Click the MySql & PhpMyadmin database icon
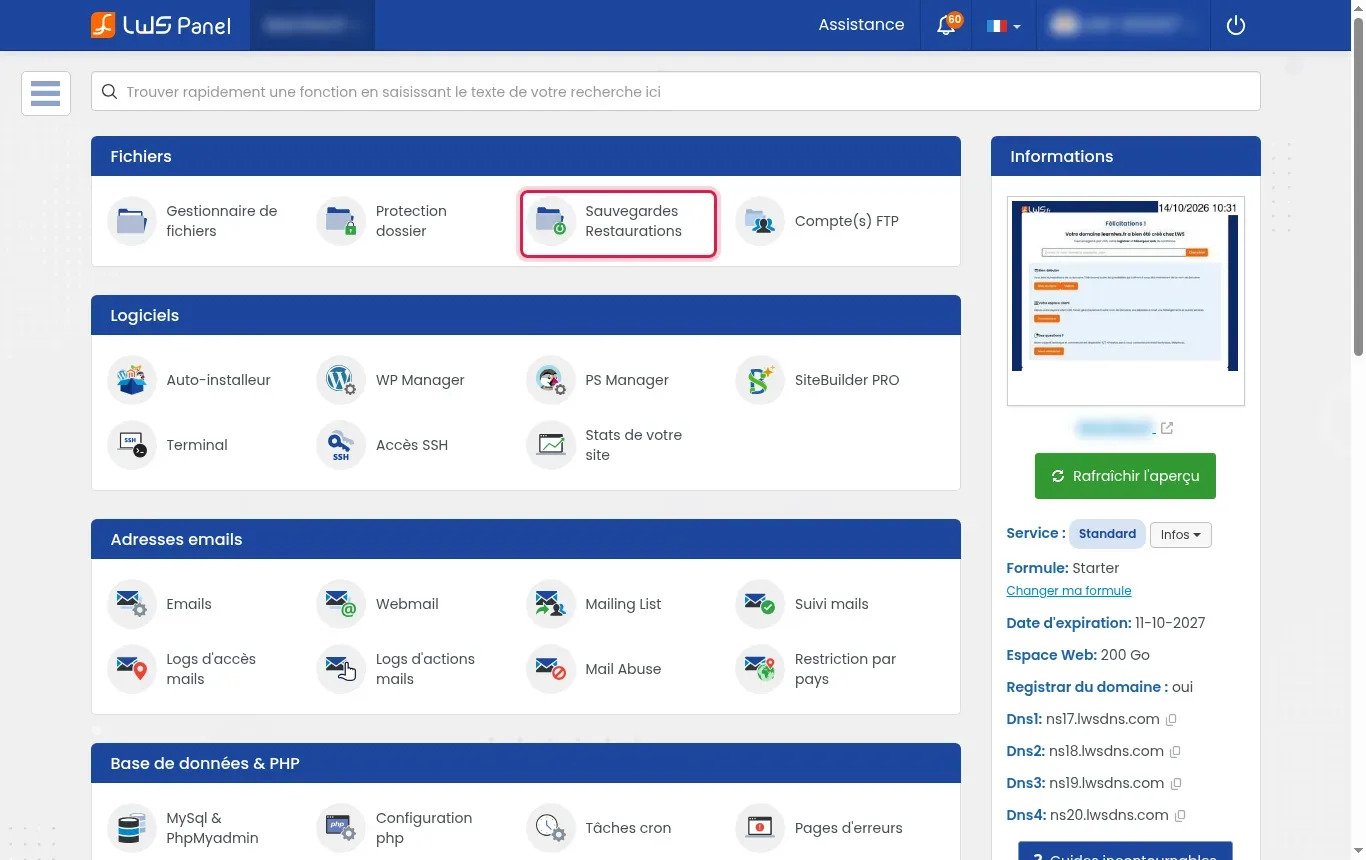The height and width of the screenshot is (860, 1366). 132,828
